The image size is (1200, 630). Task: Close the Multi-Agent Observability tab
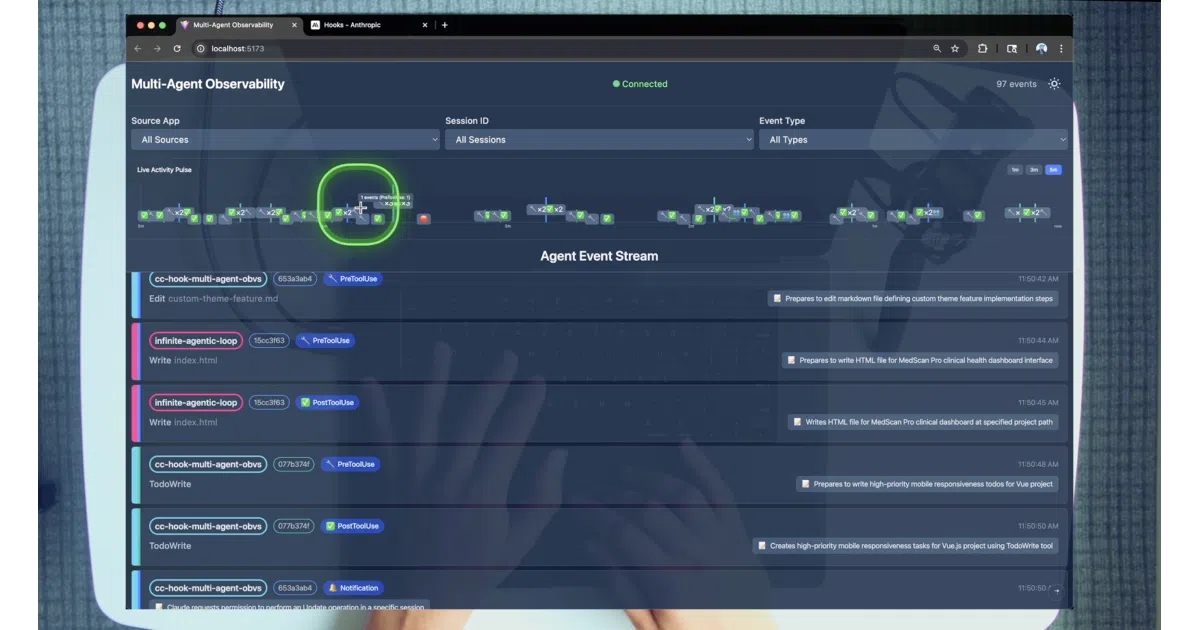point(294,25)
